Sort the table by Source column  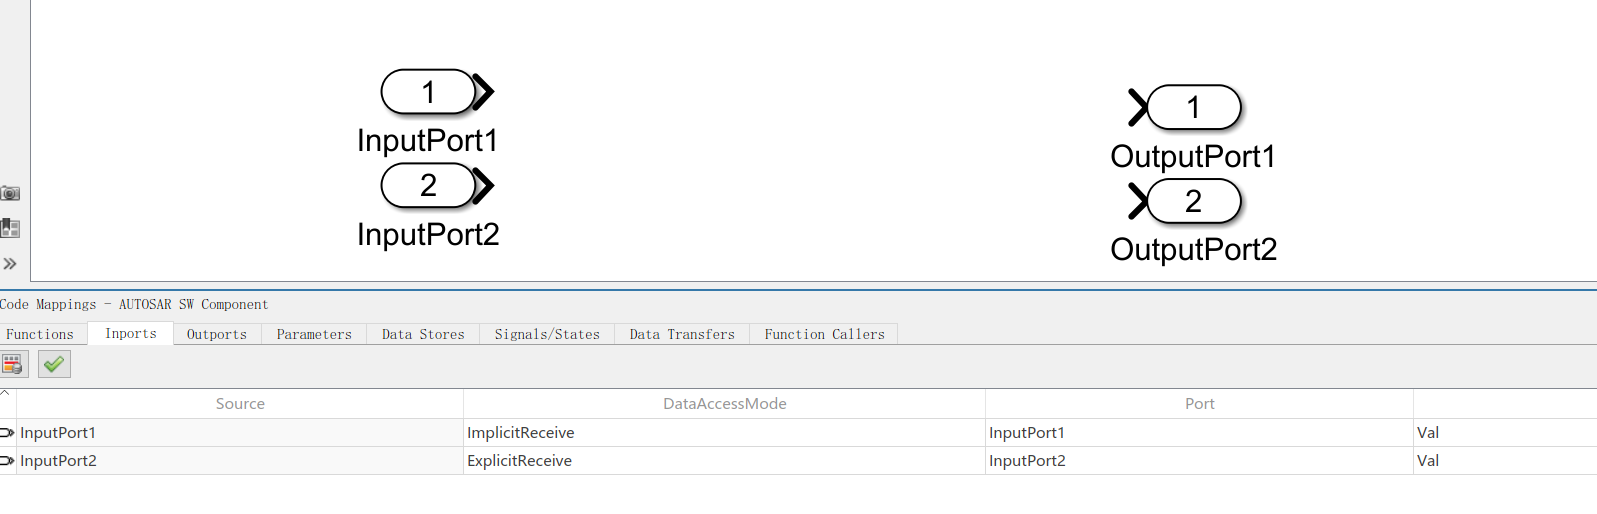[x=240, y=404]
